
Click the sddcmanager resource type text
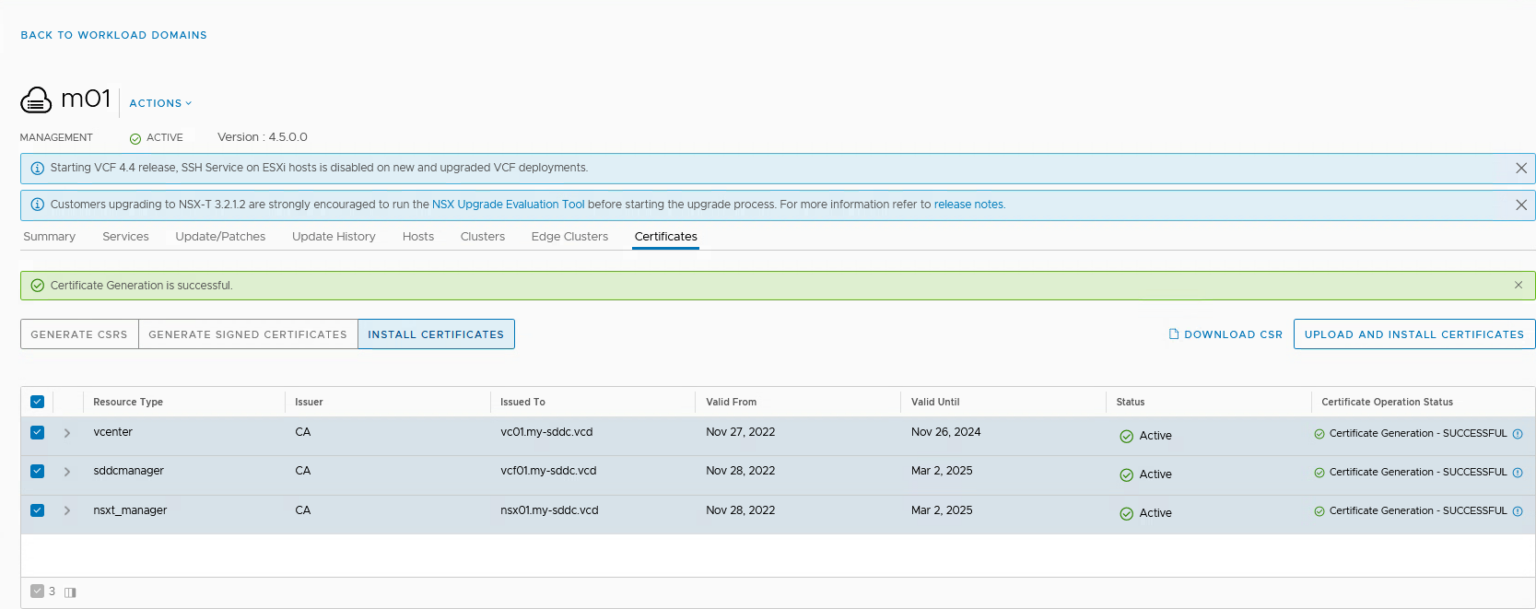coord(129,470)
